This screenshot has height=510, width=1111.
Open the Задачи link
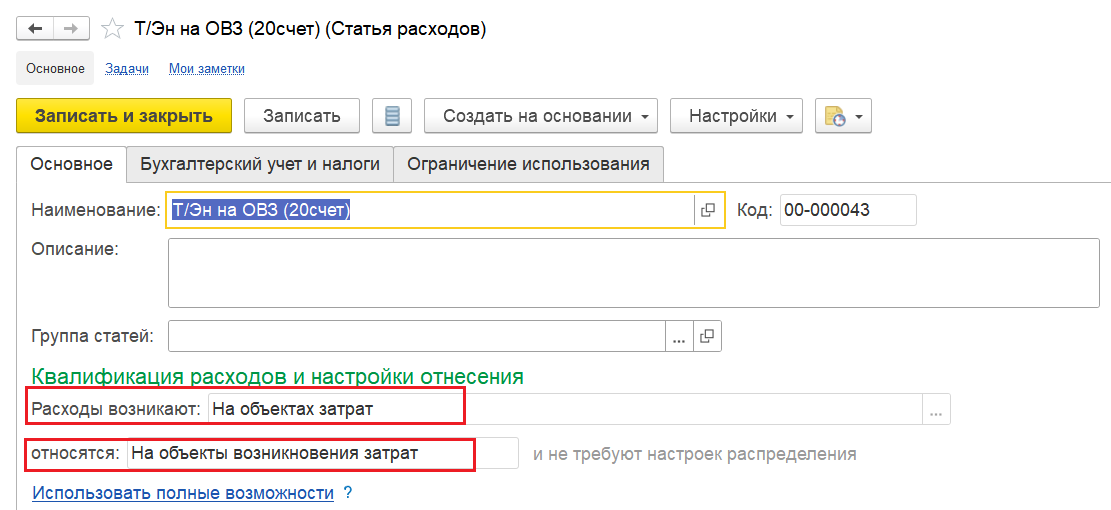(x=127, y=69)
